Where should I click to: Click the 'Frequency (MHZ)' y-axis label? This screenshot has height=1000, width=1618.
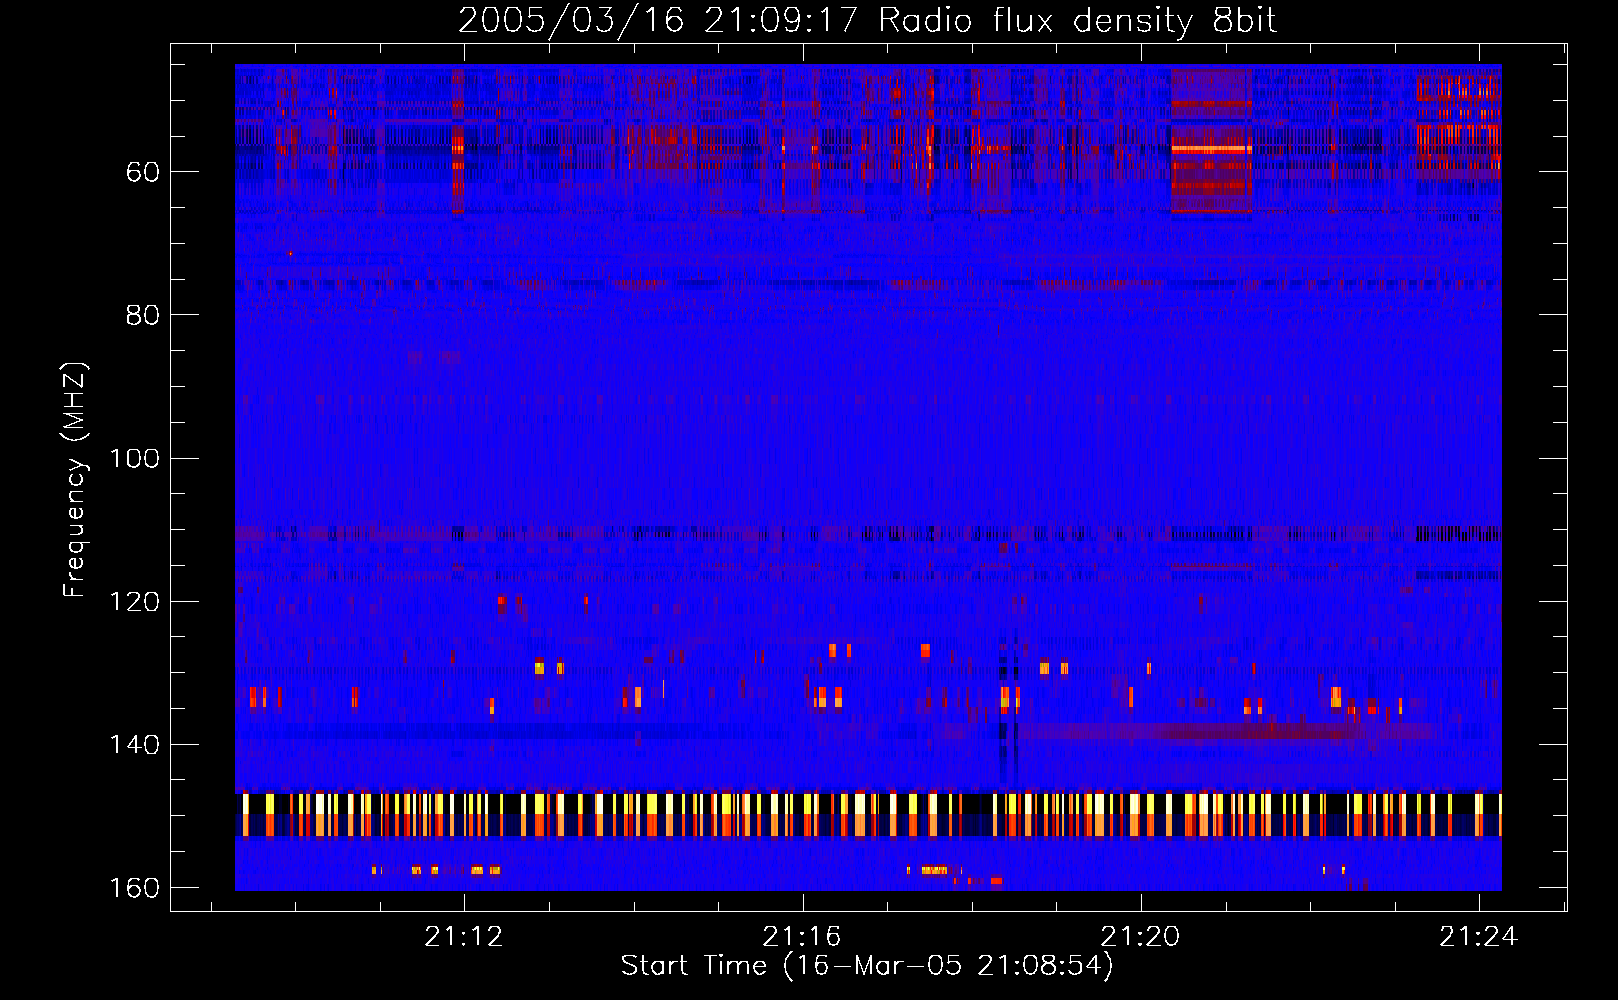[x=75, y=480]
